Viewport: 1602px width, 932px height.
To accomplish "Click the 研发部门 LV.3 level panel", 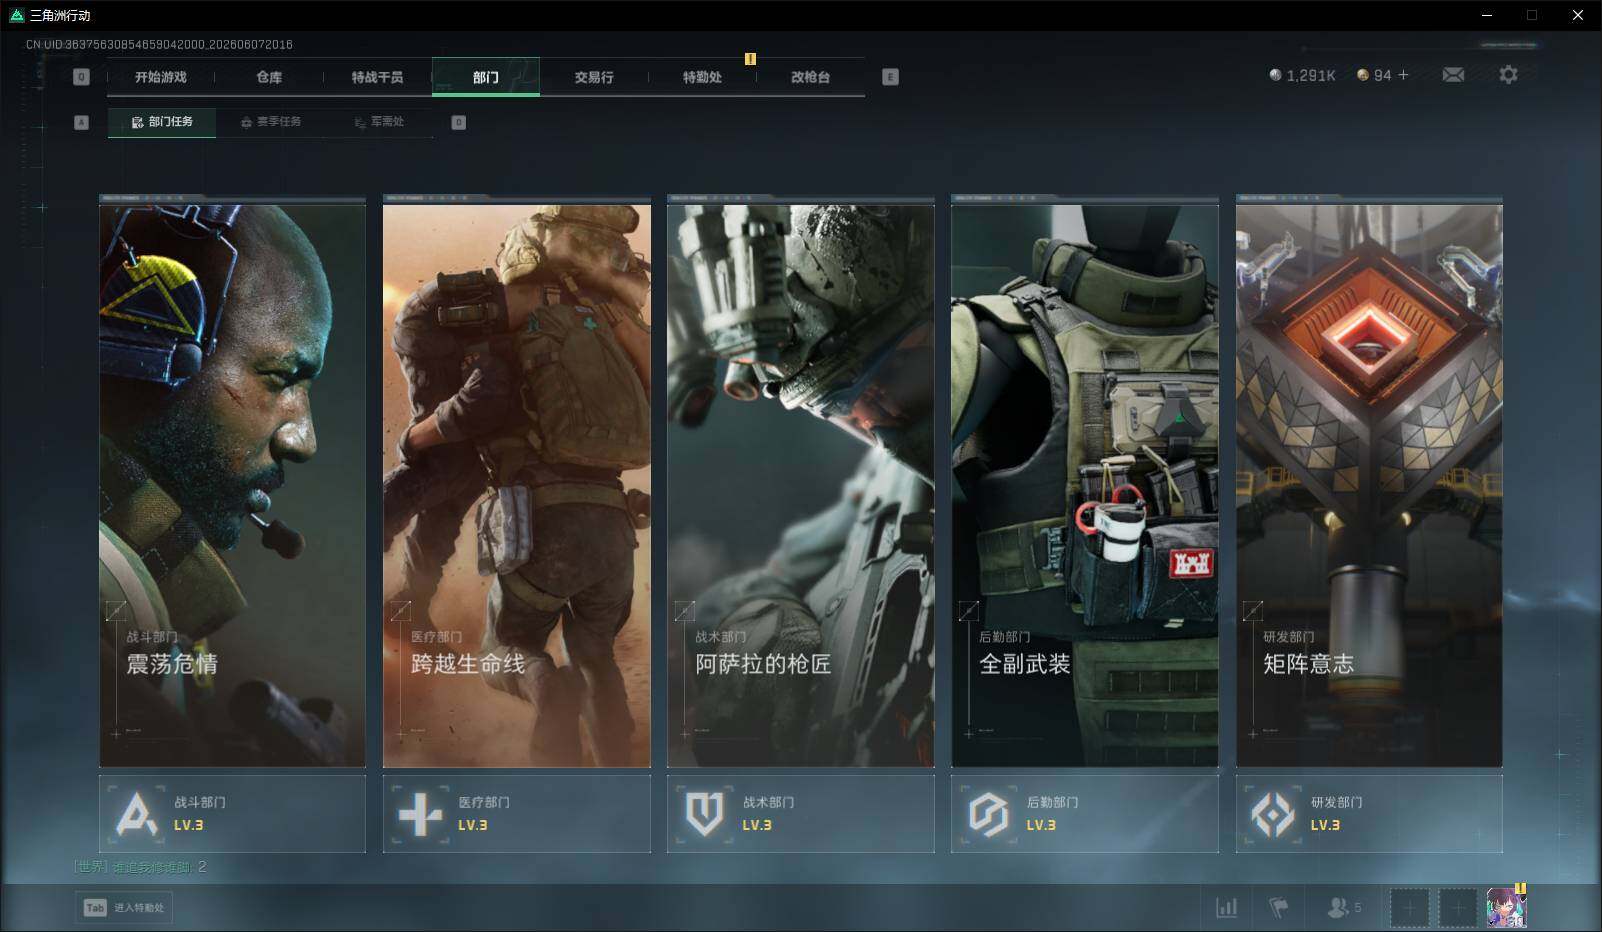I will (x=1369, y=814).
